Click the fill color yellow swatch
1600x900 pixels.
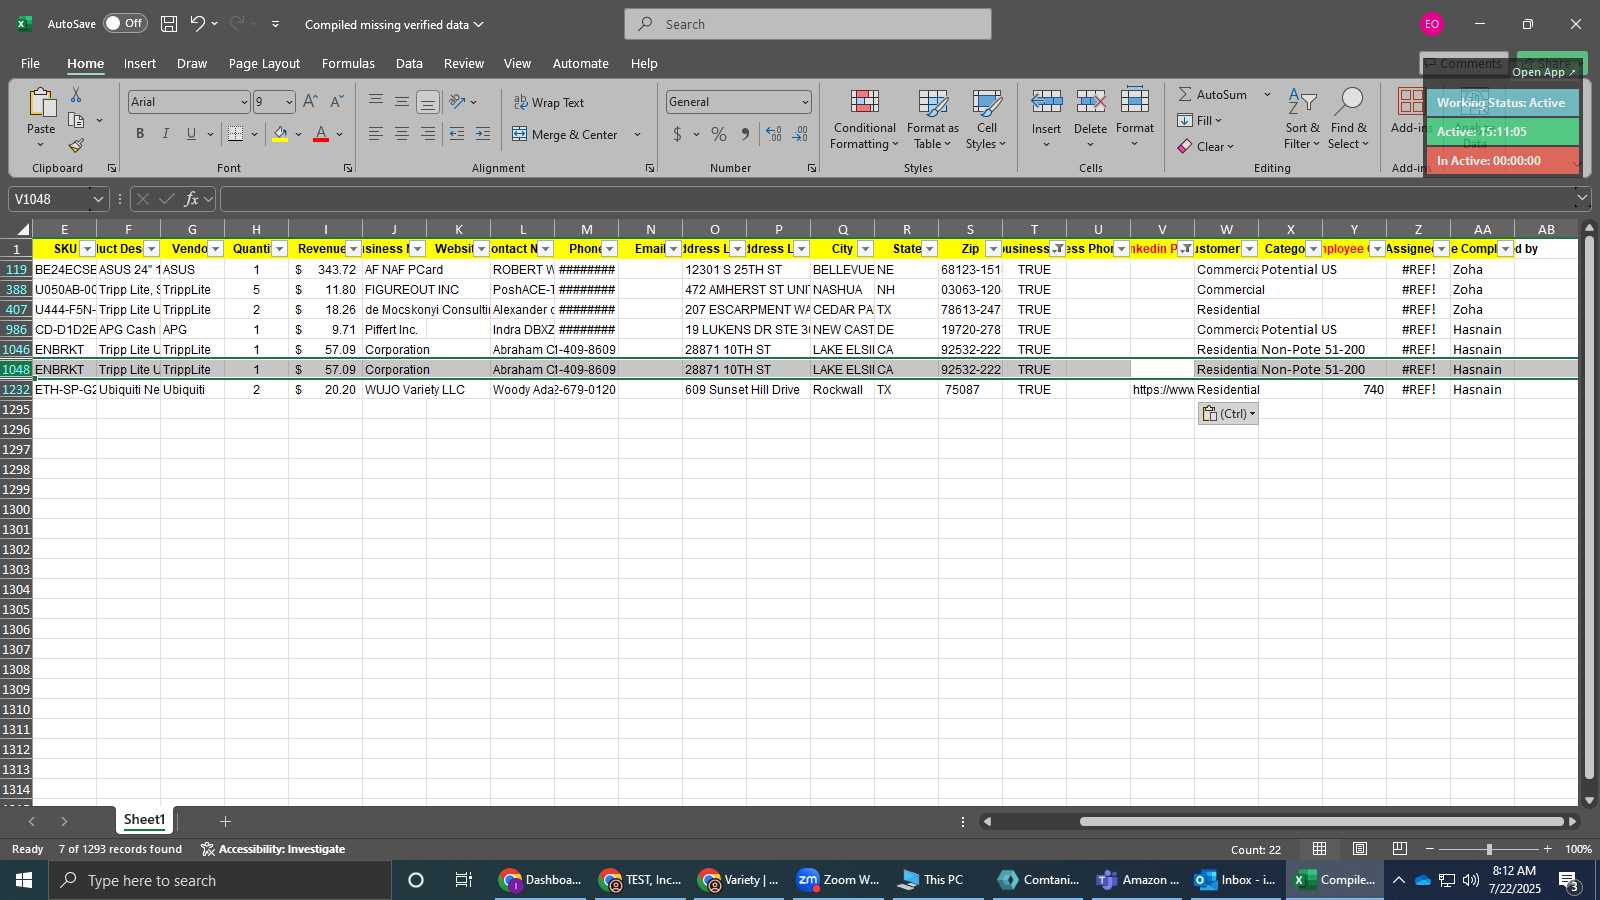tap(280, 134)
